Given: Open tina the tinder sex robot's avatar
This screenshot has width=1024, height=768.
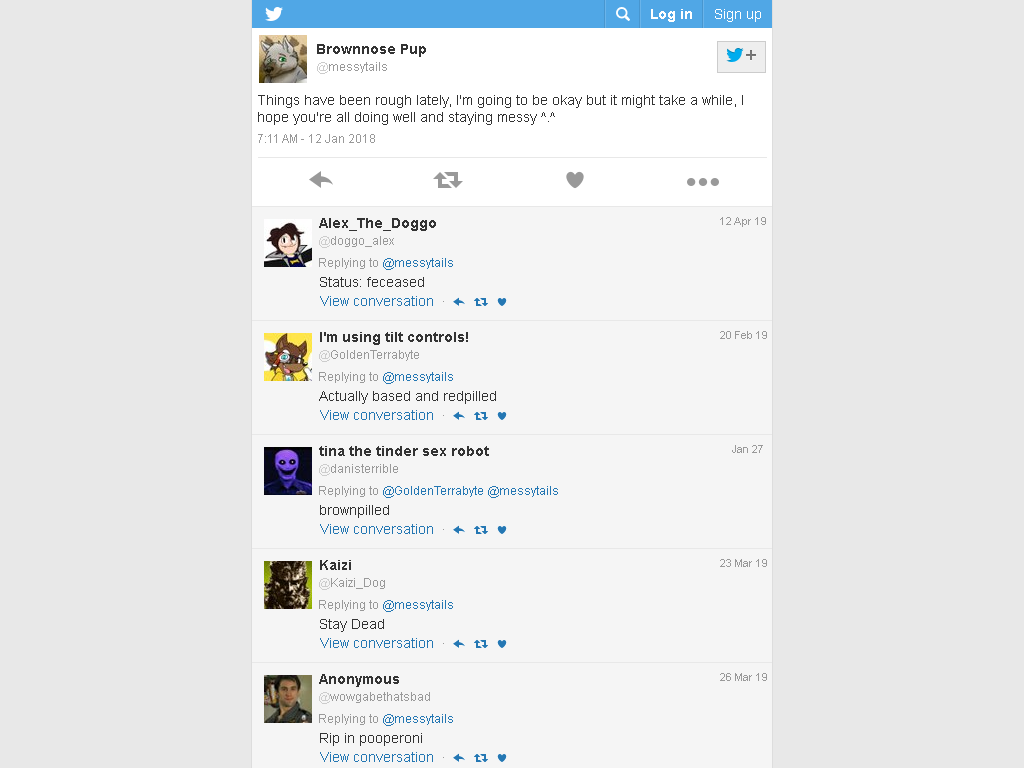Looking at the screenshot, I should coord(288,471).
